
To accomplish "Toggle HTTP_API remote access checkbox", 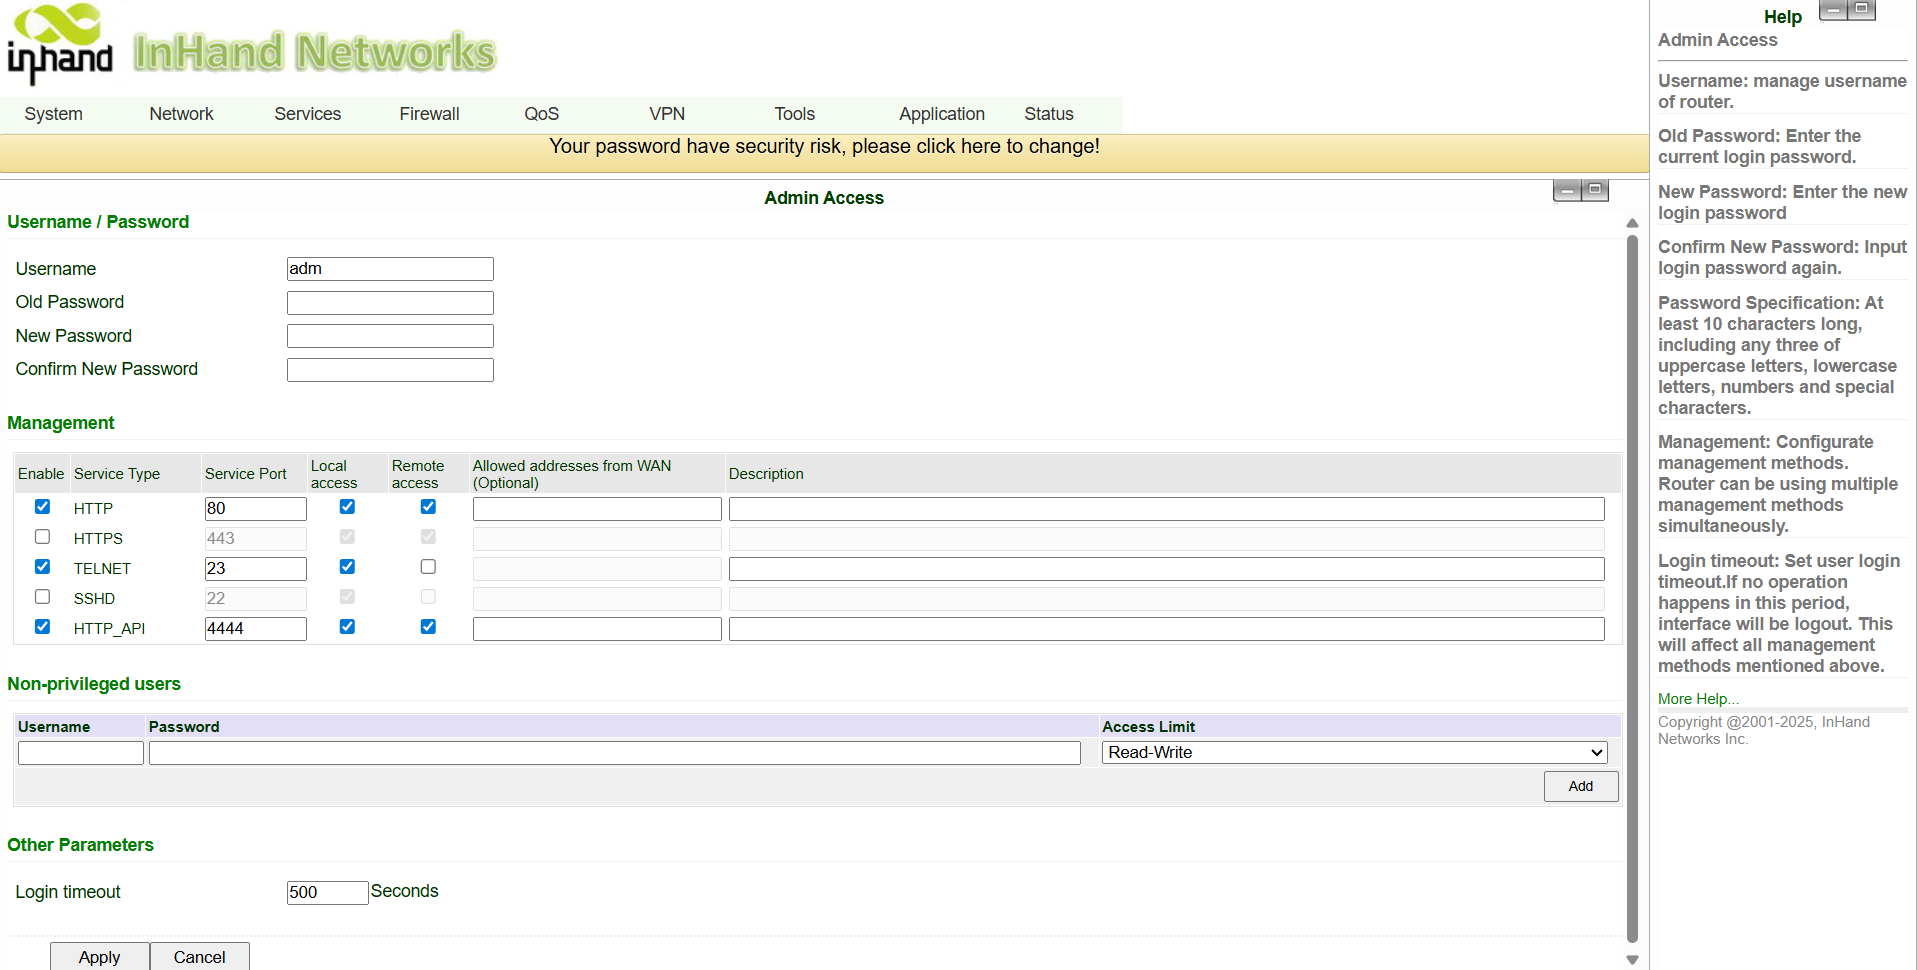I will click(428, 627).
